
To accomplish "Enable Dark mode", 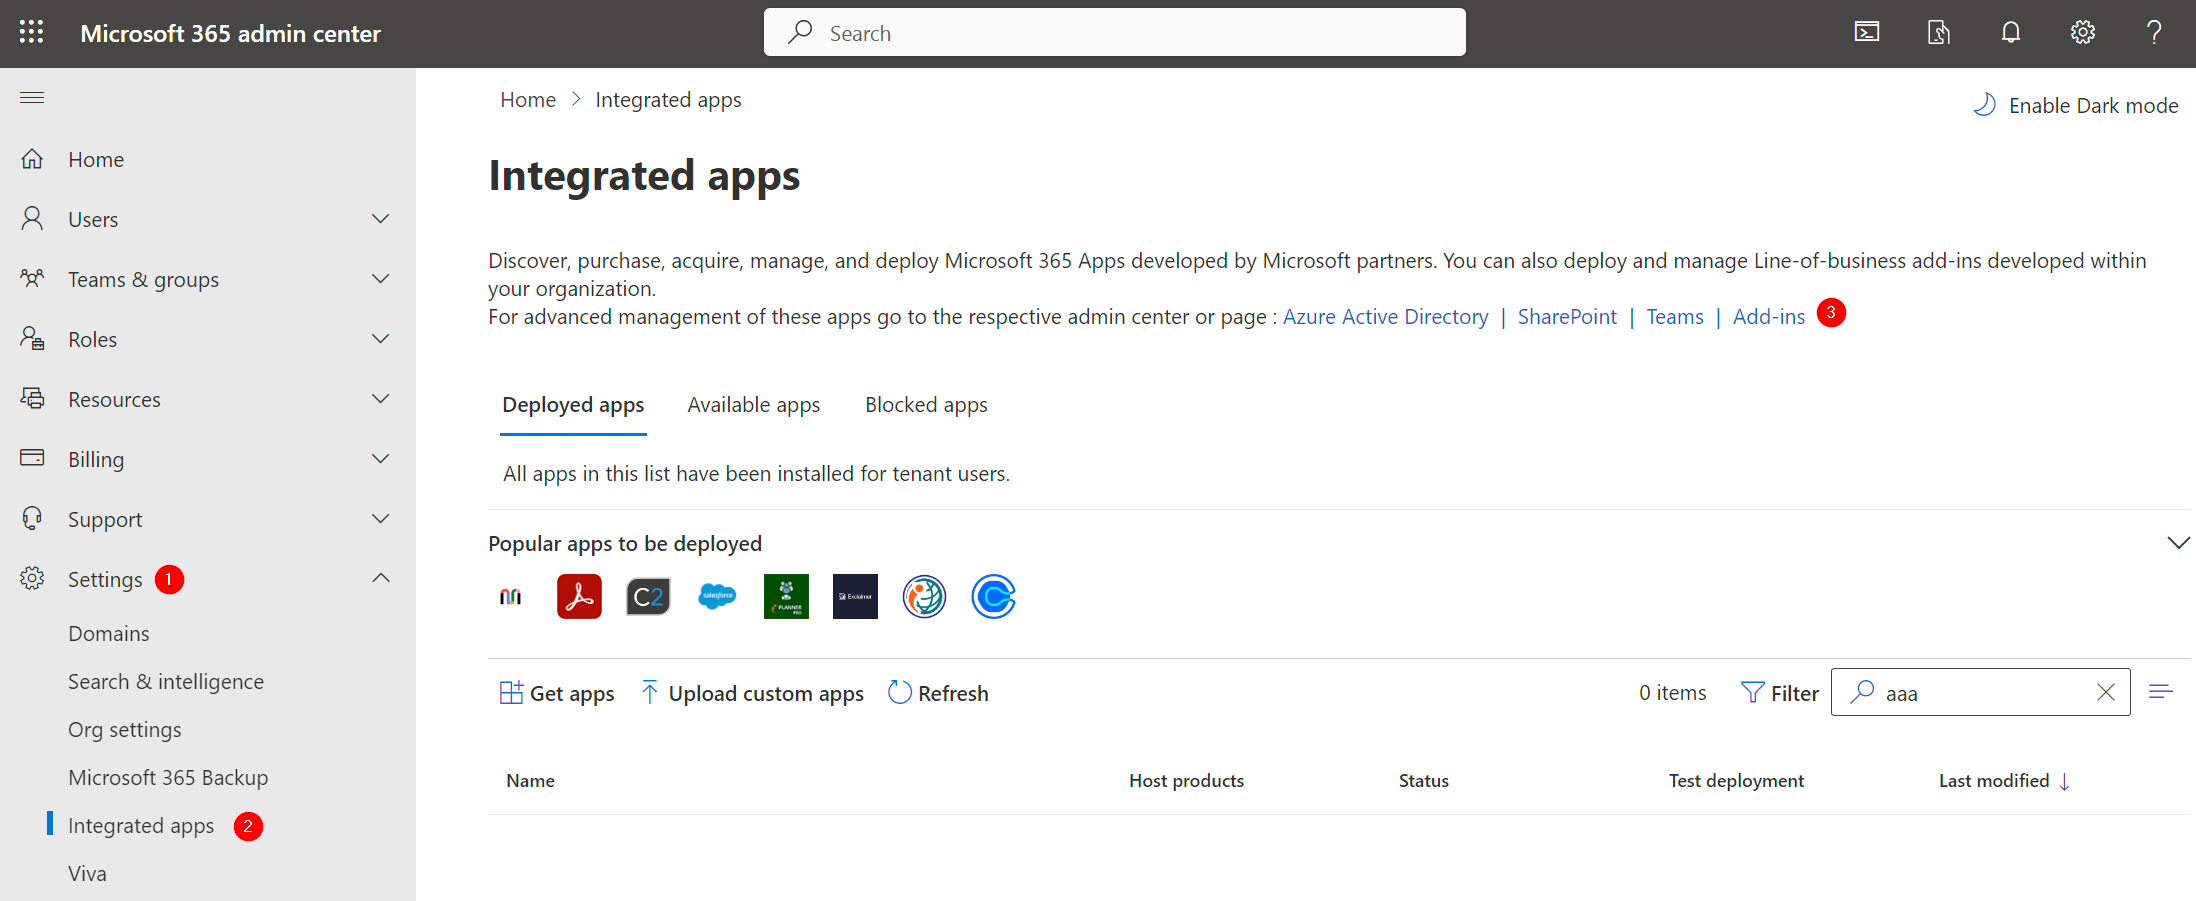I will pos(2075,104).
